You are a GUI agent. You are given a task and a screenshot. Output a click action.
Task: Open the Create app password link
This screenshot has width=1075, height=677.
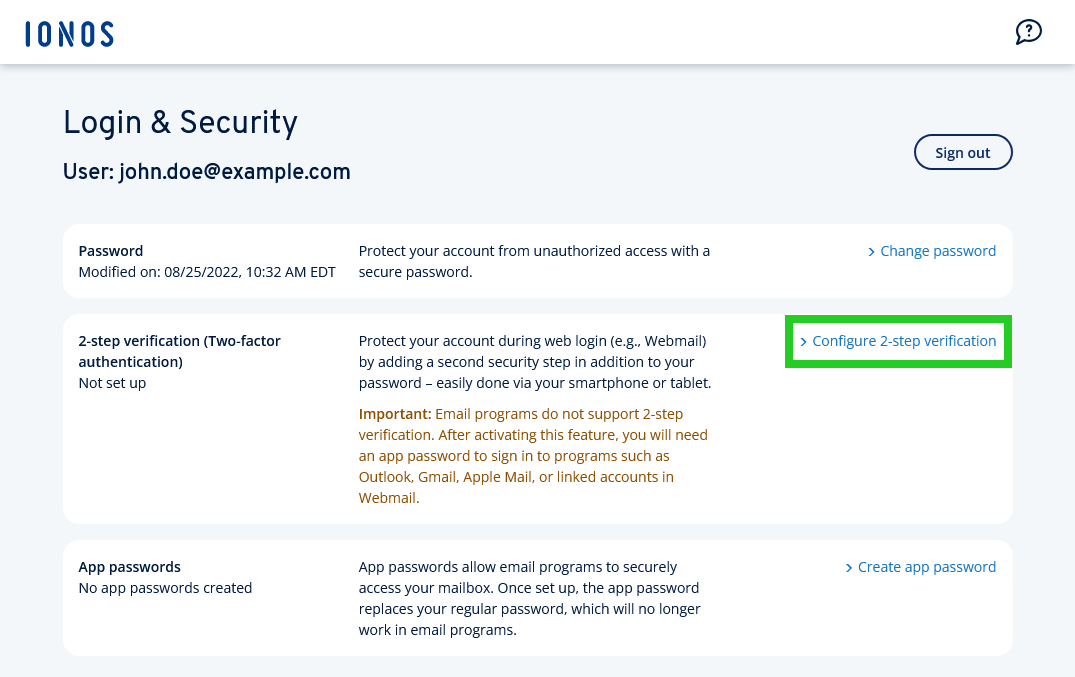926,567
